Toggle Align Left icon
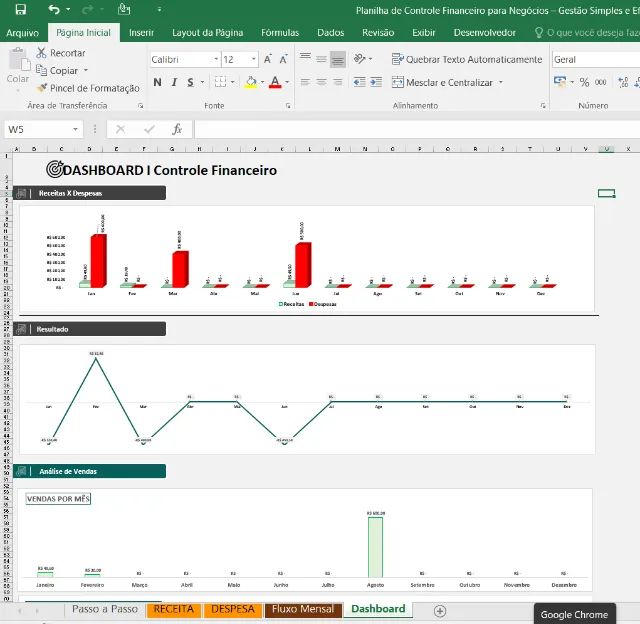Screen dimensions: 640x624 pos(305,82)
